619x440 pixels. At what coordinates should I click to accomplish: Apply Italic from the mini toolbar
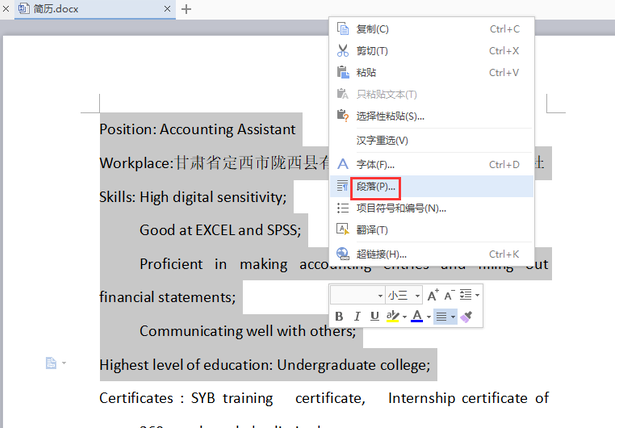tap(357, 316)
